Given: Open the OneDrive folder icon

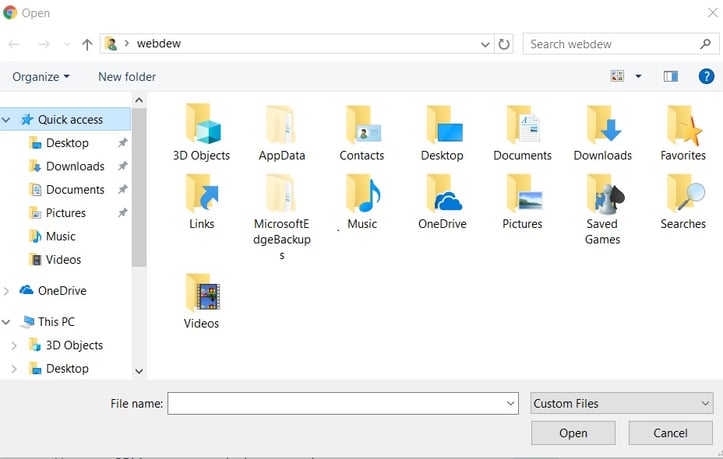Looking at the screenshot, I should point(442,194).
